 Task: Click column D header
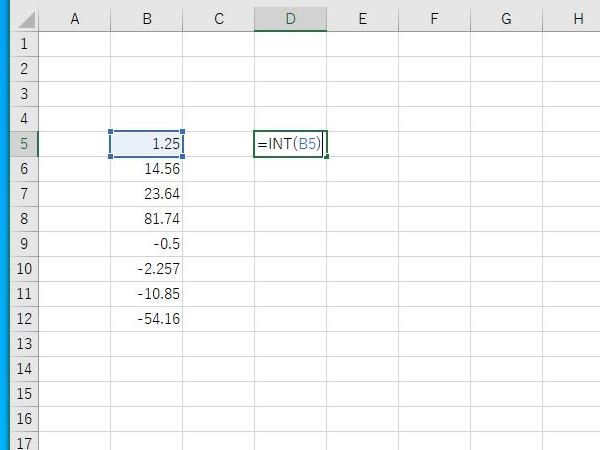pyautogui.click(x=290, y=19)
